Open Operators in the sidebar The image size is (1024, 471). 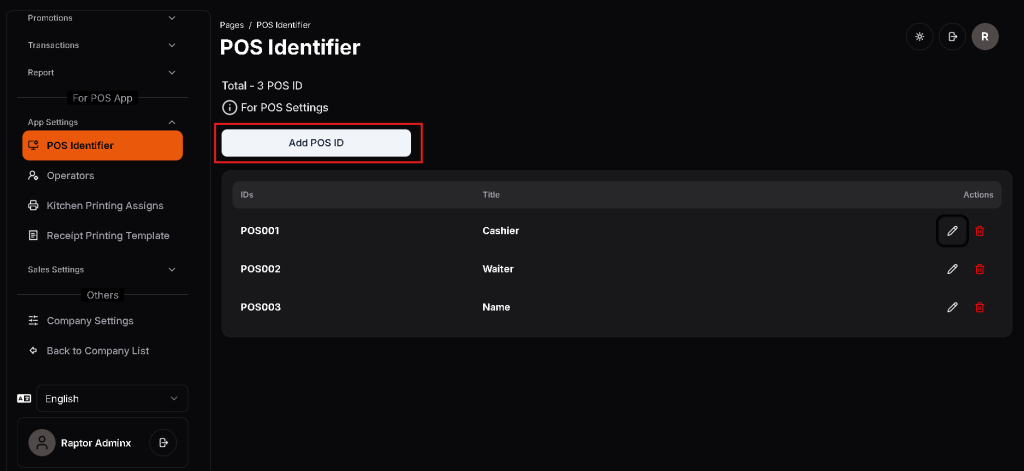[x=70, y=176]
